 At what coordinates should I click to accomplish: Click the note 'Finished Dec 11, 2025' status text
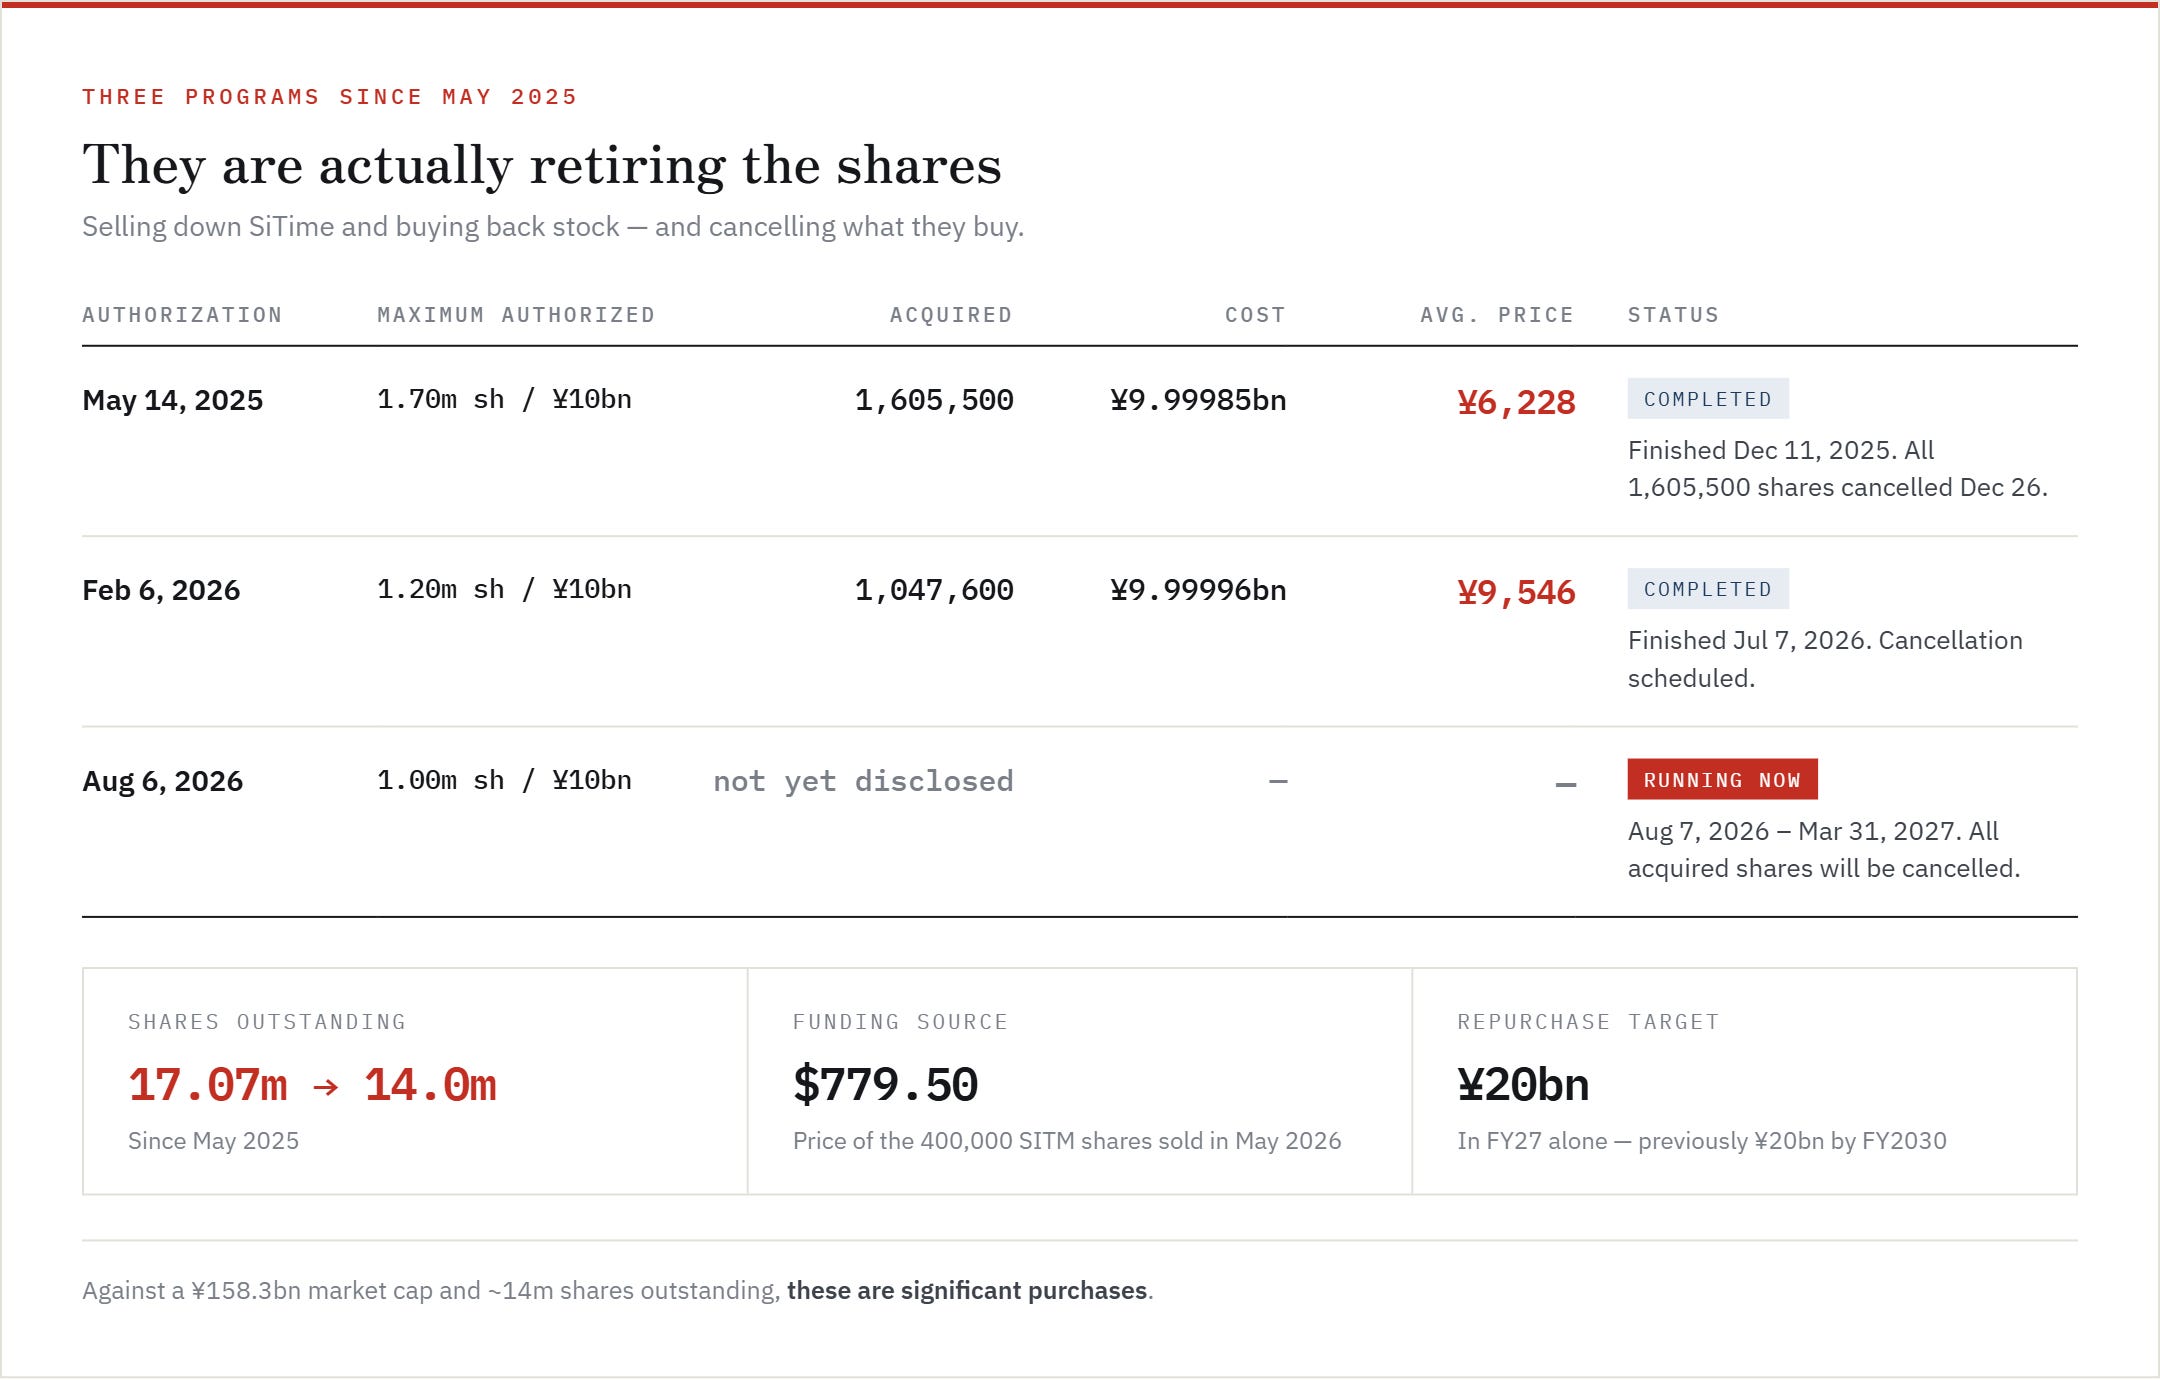coord(1838,468)
